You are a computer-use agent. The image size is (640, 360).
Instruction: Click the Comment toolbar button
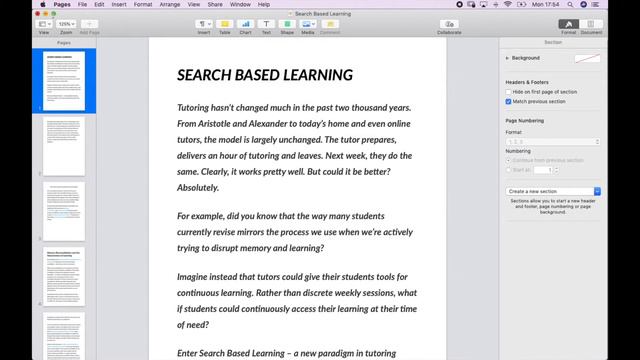pyautogui.click(x=330, y=24)
